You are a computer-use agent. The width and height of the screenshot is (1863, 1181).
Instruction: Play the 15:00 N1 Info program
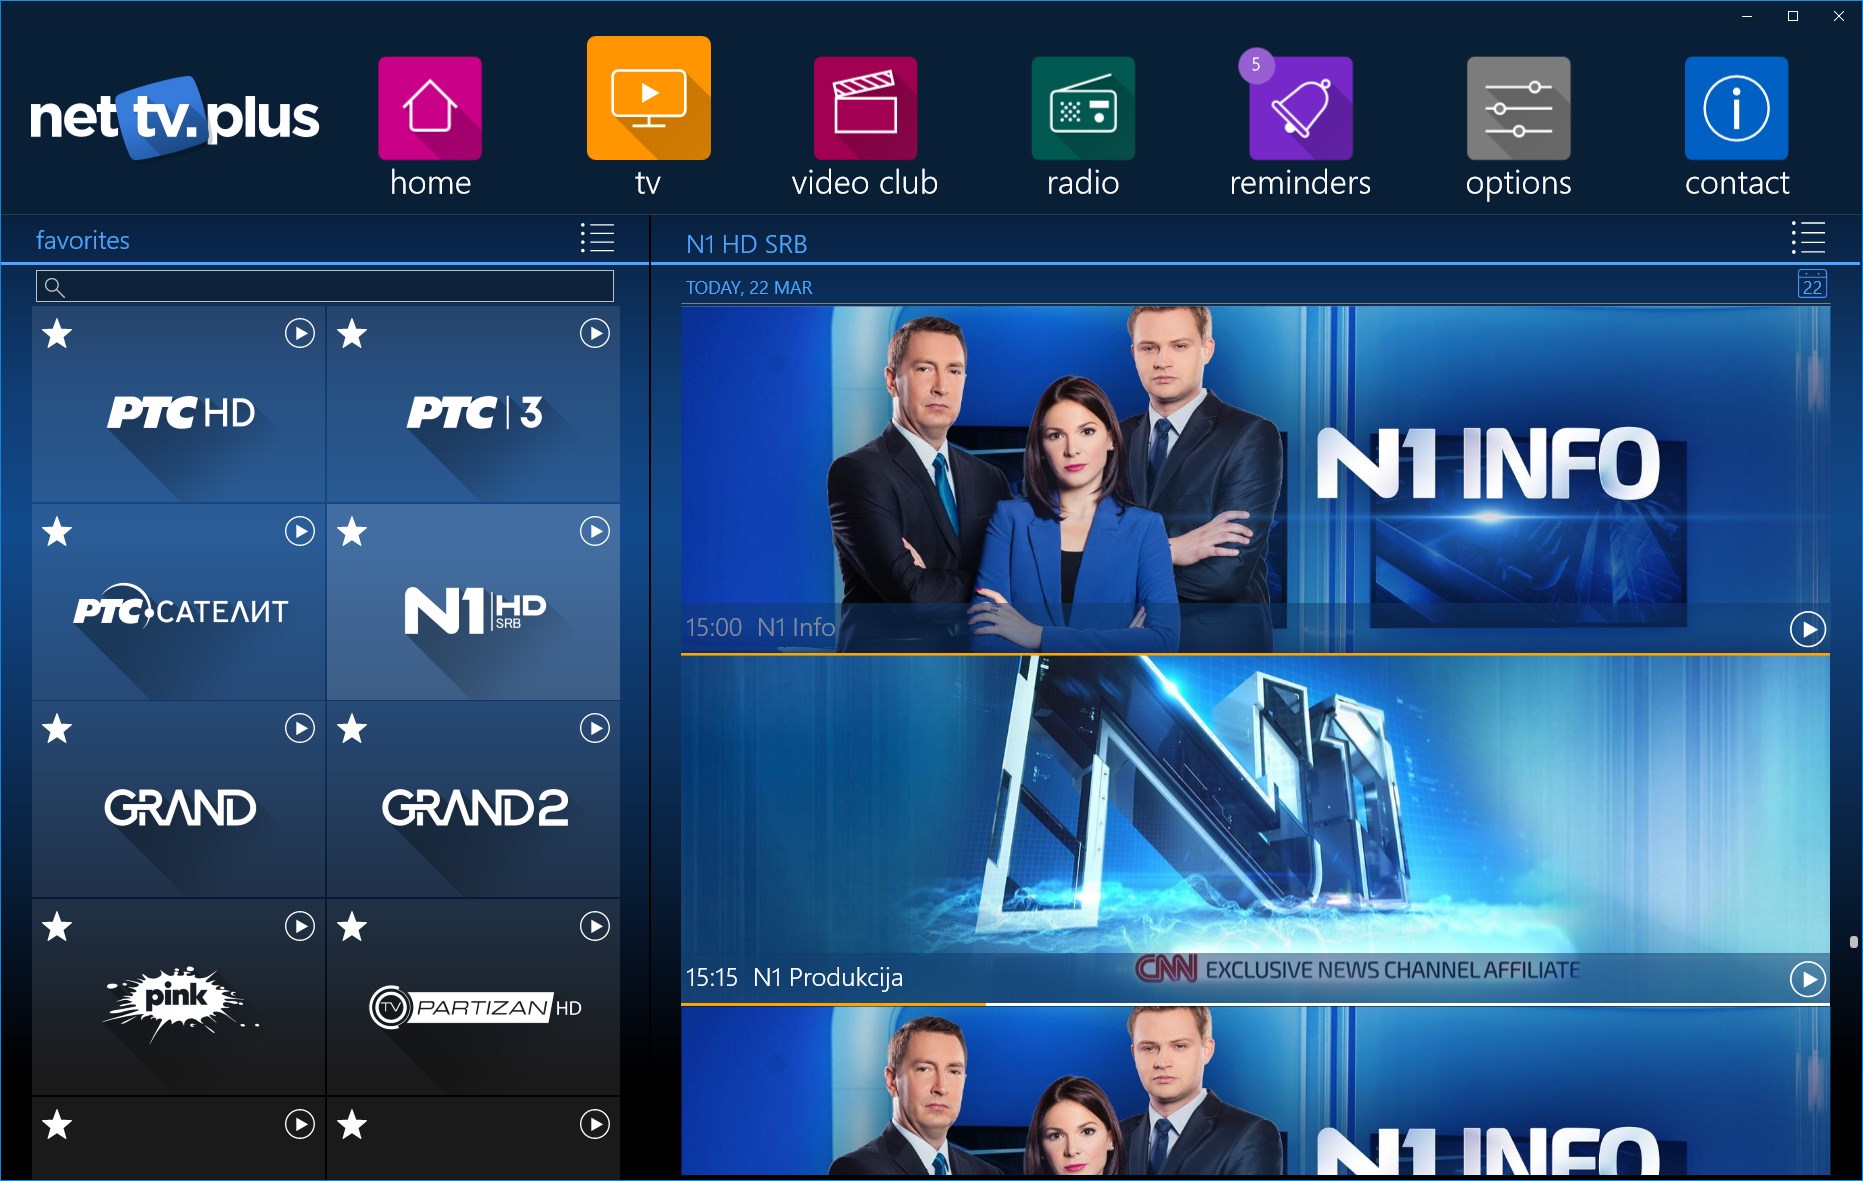coord(1808,629)
